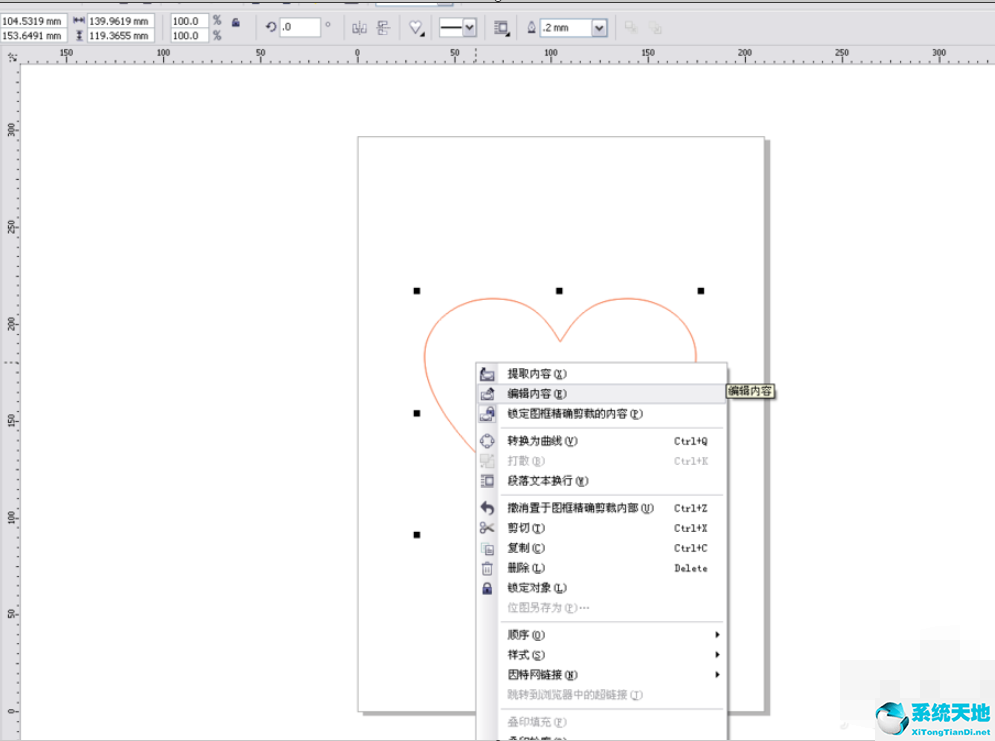Click the scissors icon beside 剪切
This screenshot has width=995, height=741.
tap(486, 528)
